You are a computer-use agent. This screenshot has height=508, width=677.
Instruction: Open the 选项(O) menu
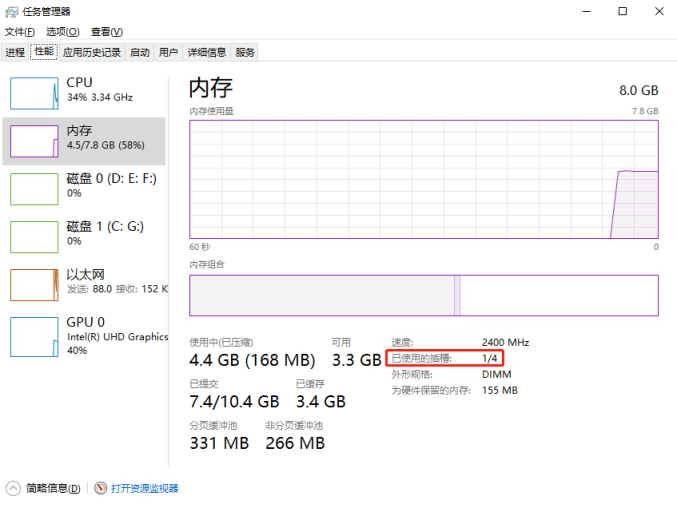click(62, 32)
